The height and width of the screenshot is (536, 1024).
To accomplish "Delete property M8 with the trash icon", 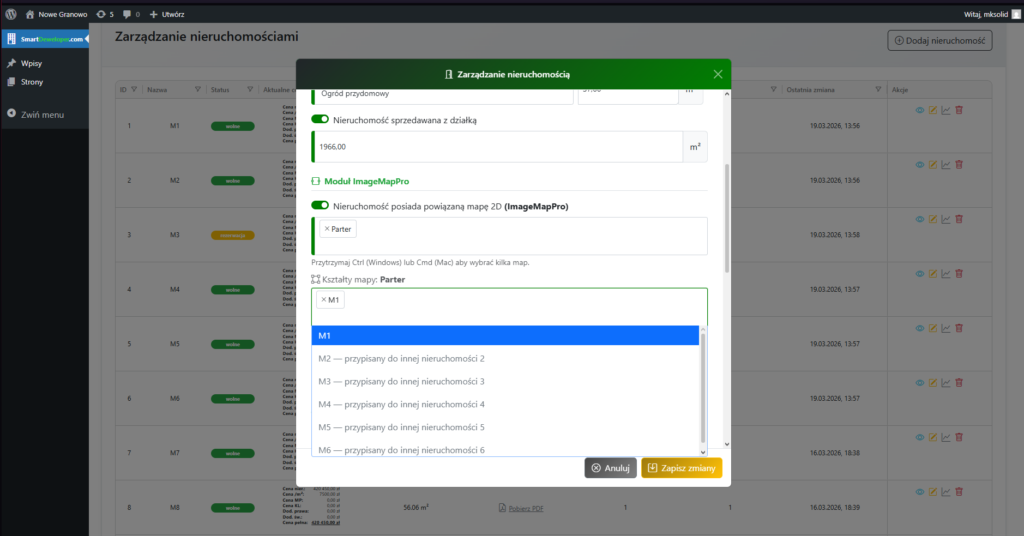I will (959, 492).
